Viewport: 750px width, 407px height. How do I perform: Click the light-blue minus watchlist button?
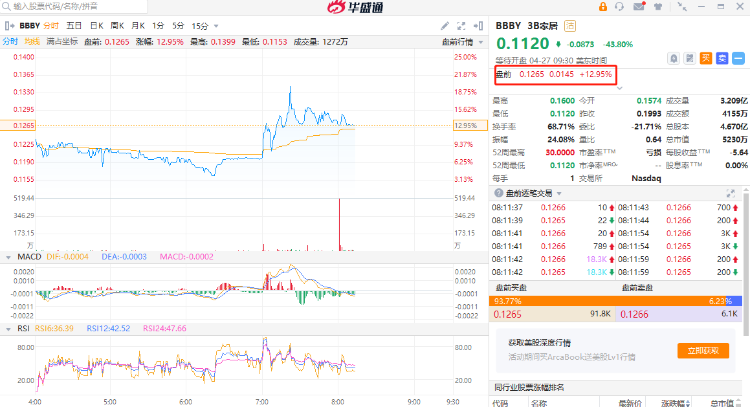tap(738, 58)
